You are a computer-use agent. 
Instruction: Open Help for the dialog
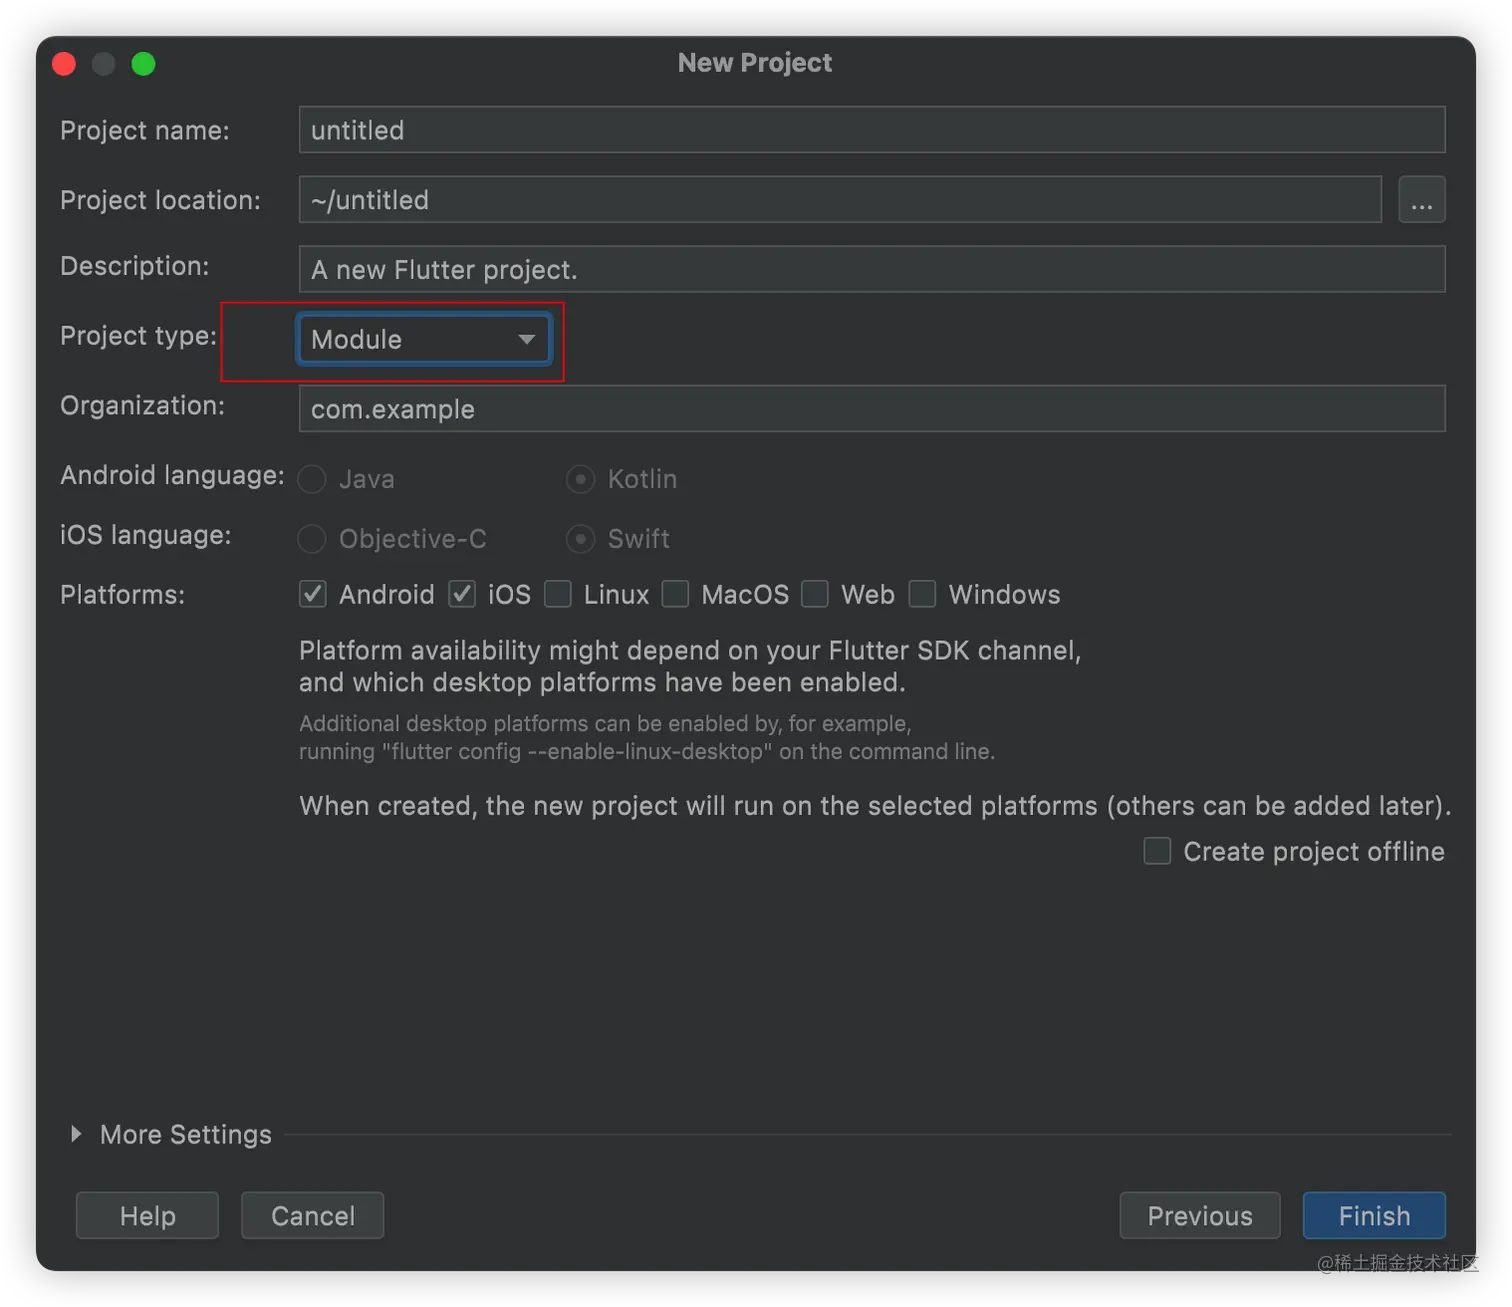147,1215
